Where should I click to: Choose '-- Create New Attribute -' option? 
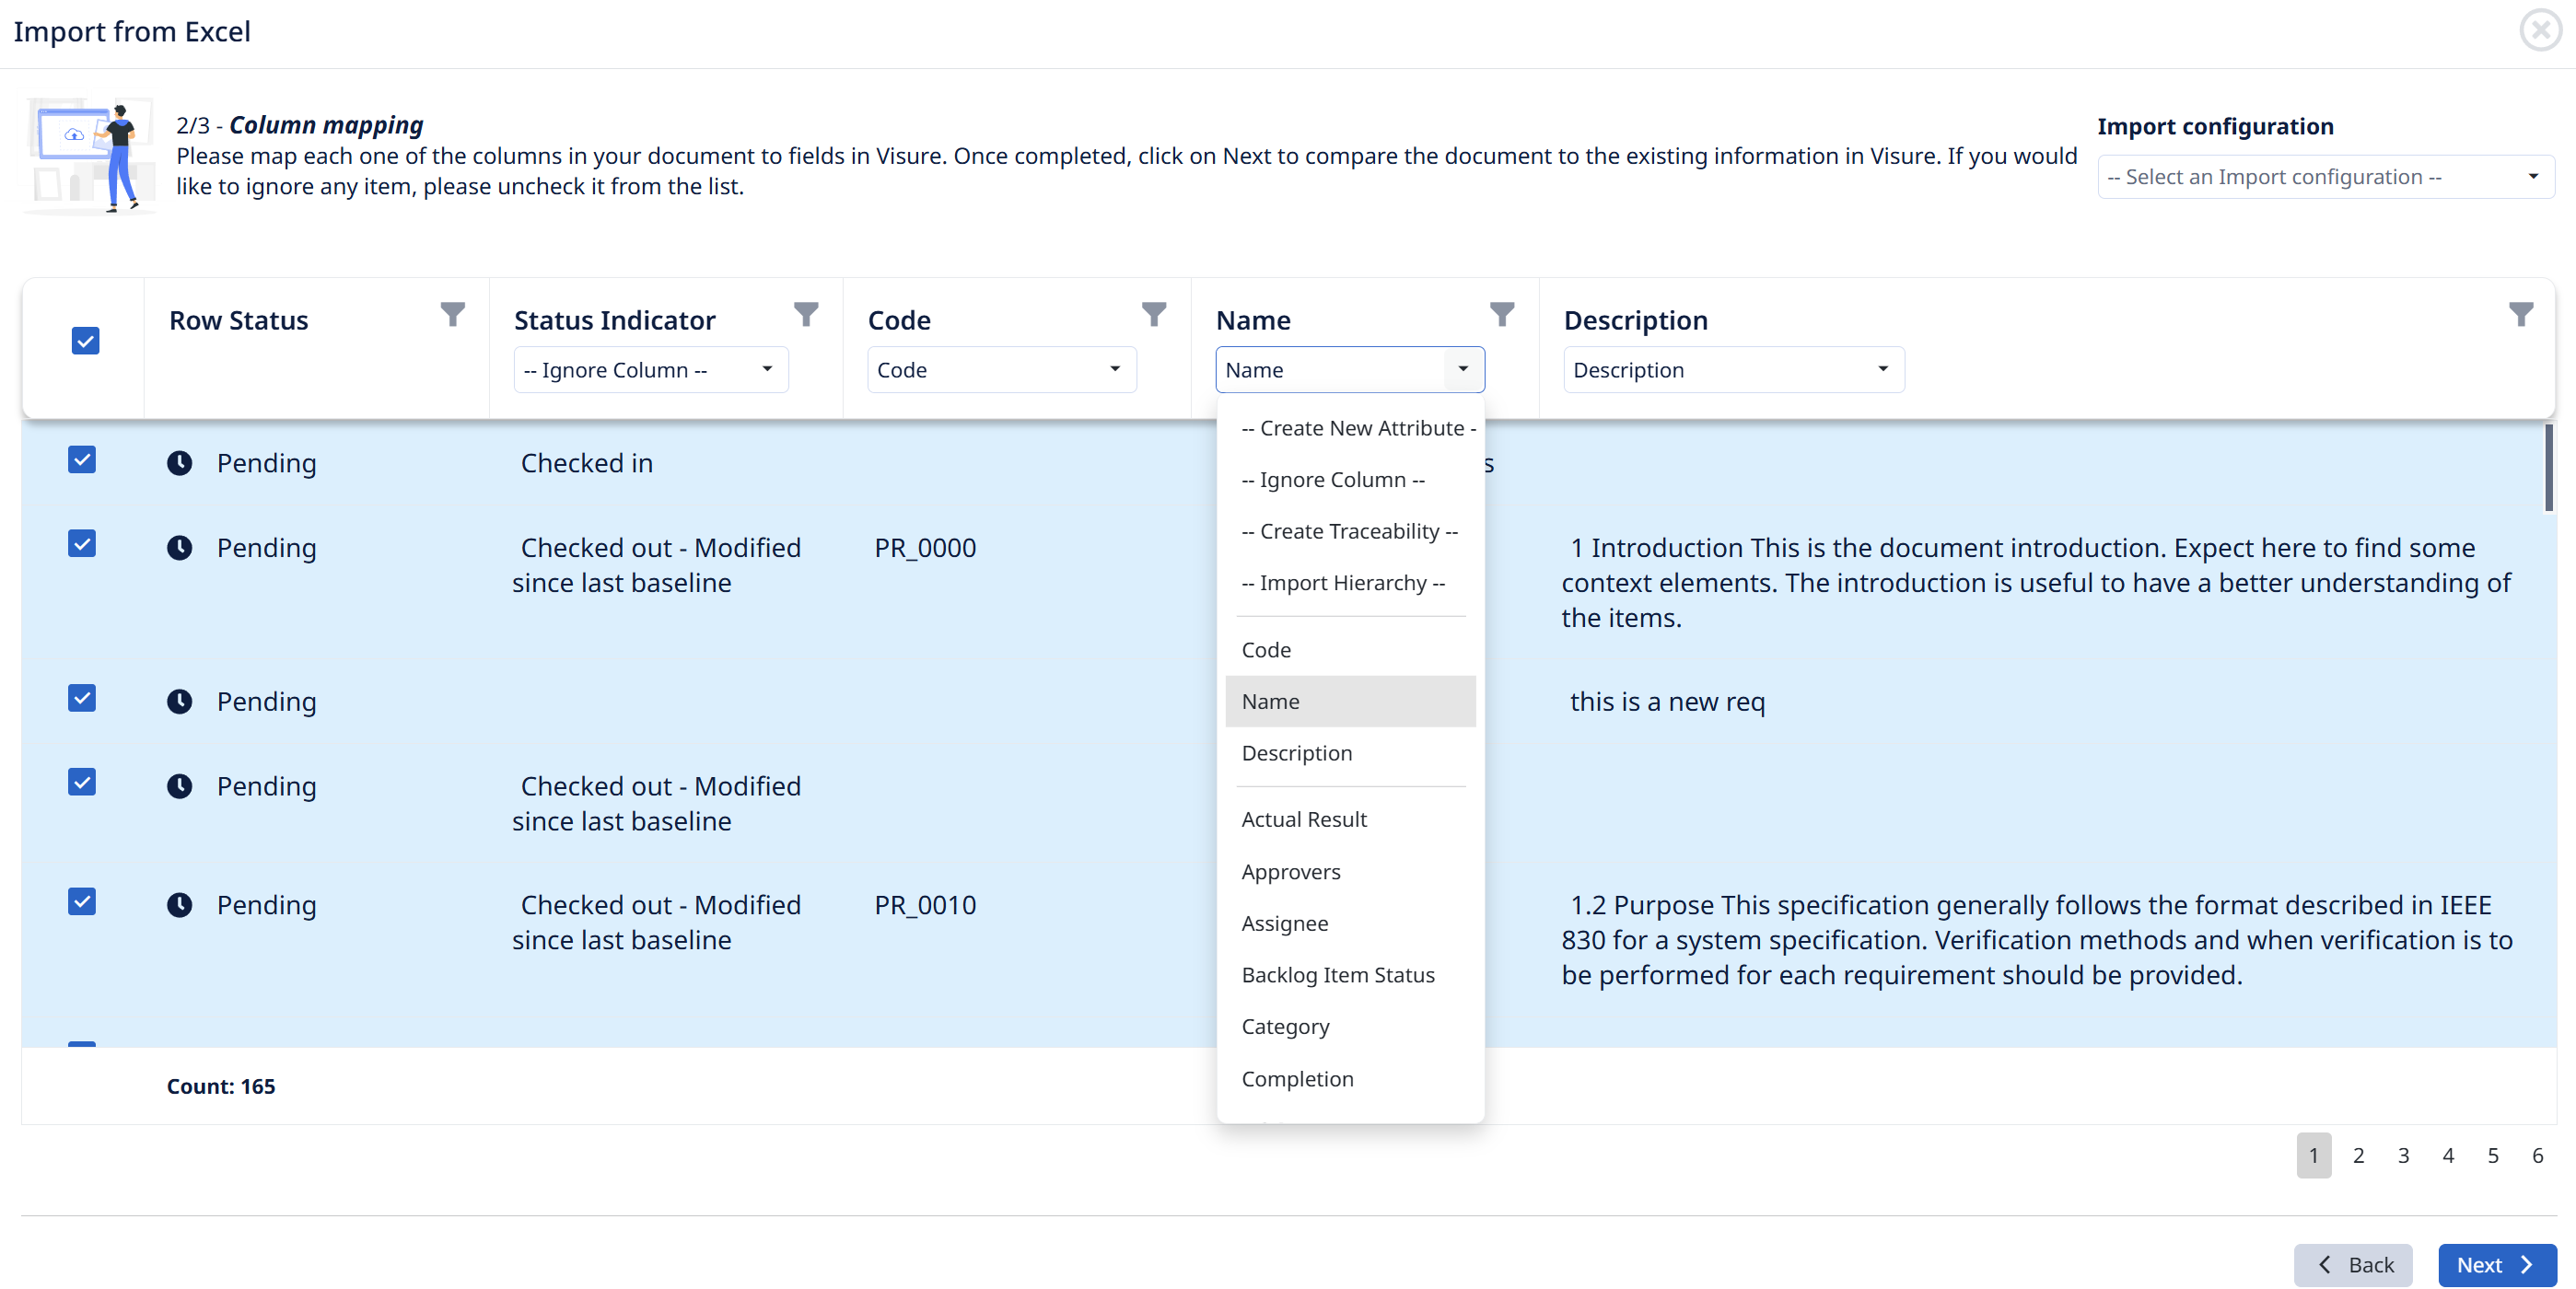coord(1351,428)
